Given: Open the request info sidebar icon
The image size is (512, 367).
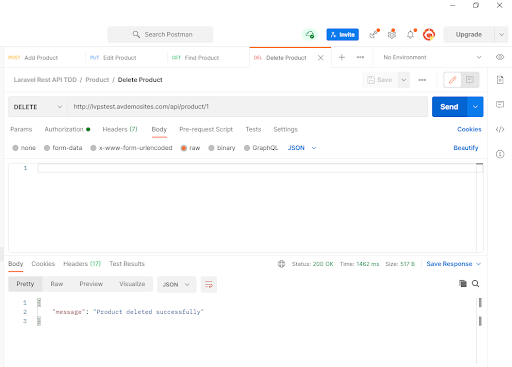Looking at the screenshot, I should point(500,154).
